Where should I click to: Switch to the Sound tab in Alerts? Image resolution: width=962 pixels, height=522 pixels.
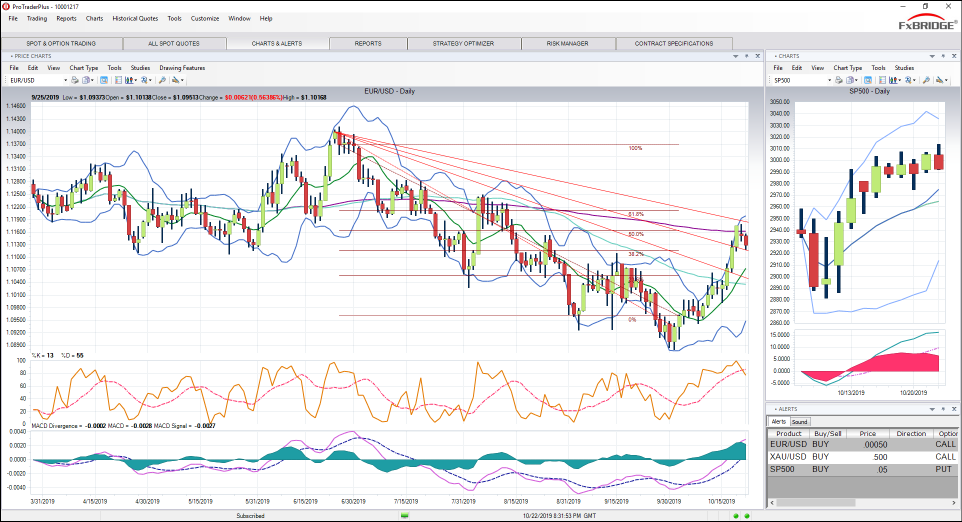tap(800, 422)
